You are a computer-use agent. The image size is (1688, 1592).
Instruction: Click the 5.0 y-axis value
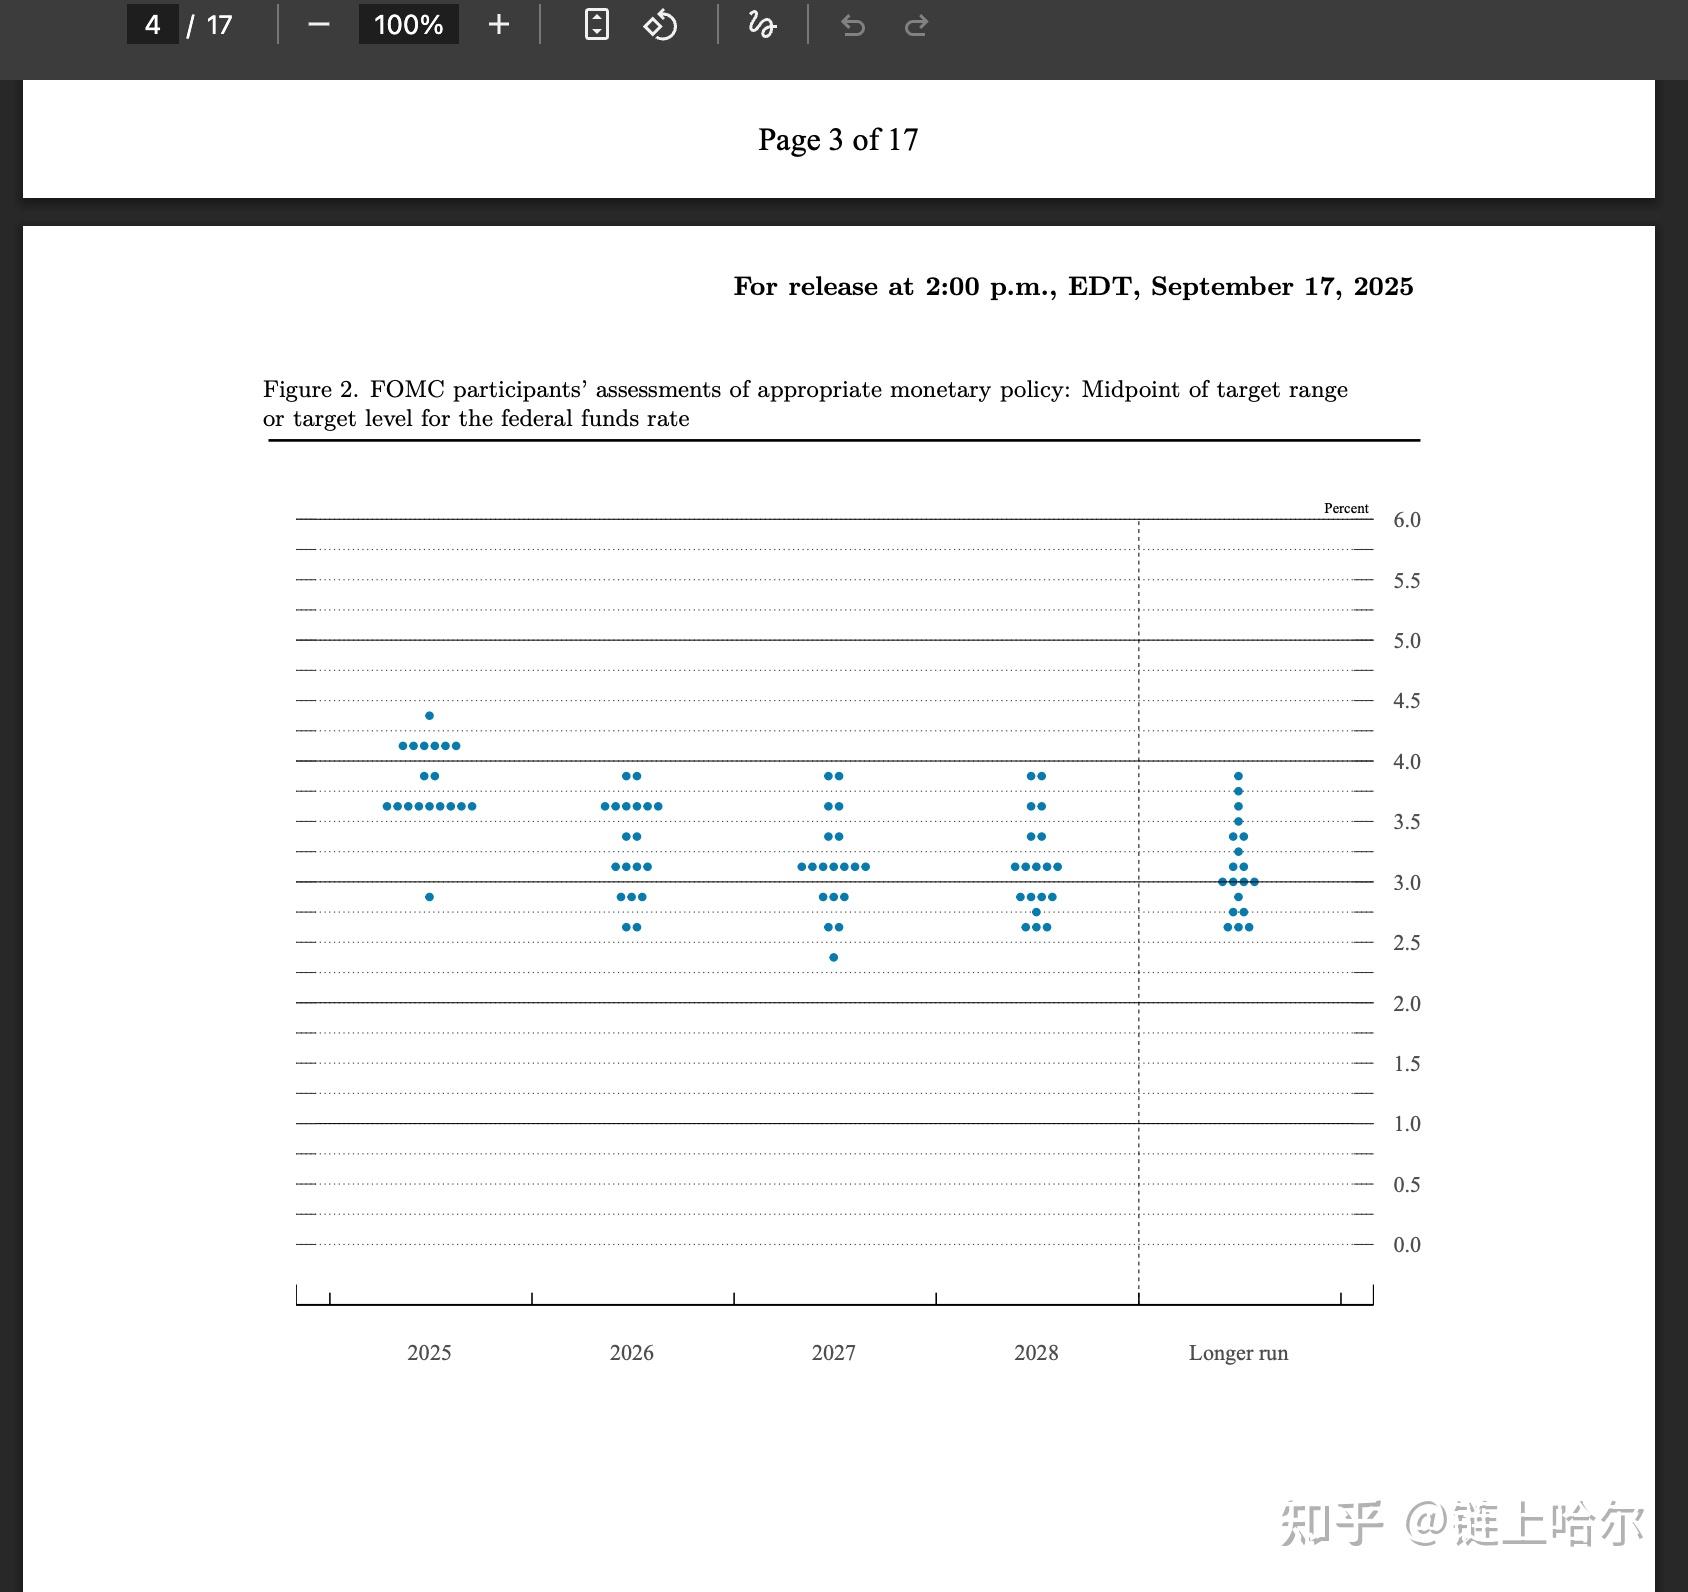(x=1407, y=641)
